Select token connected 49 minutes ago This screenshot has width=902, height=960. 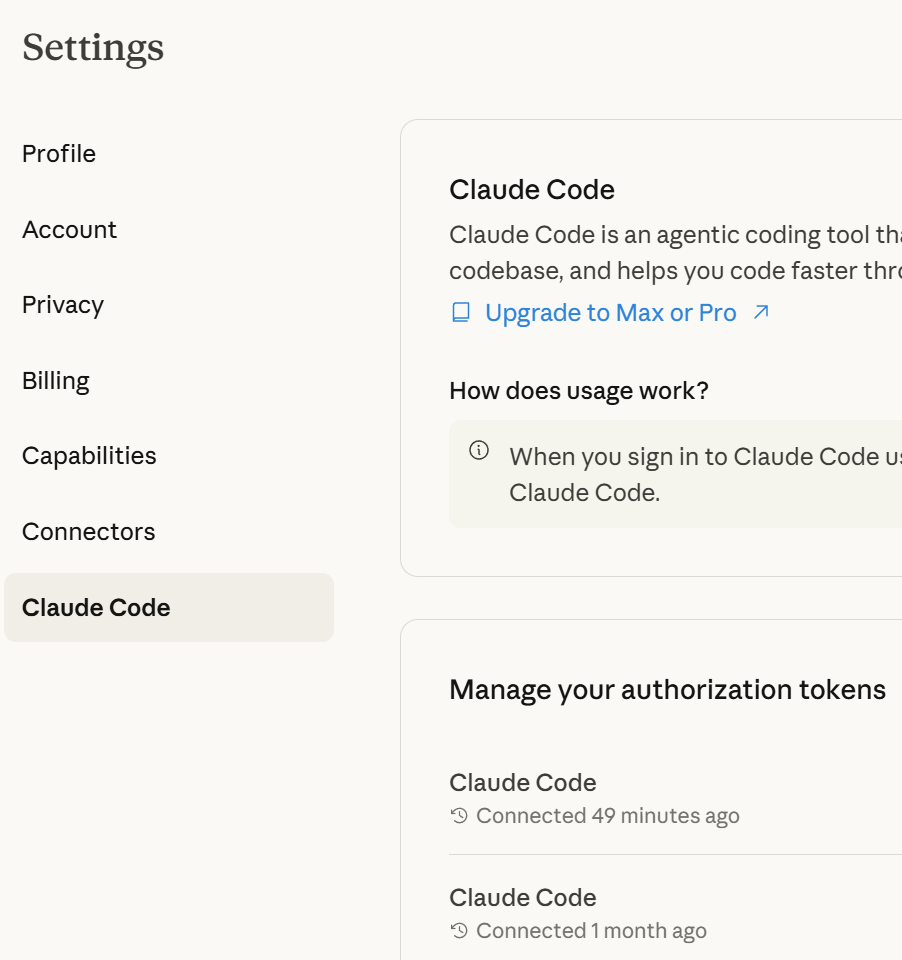pyautogui.click(x=675, y=798)
